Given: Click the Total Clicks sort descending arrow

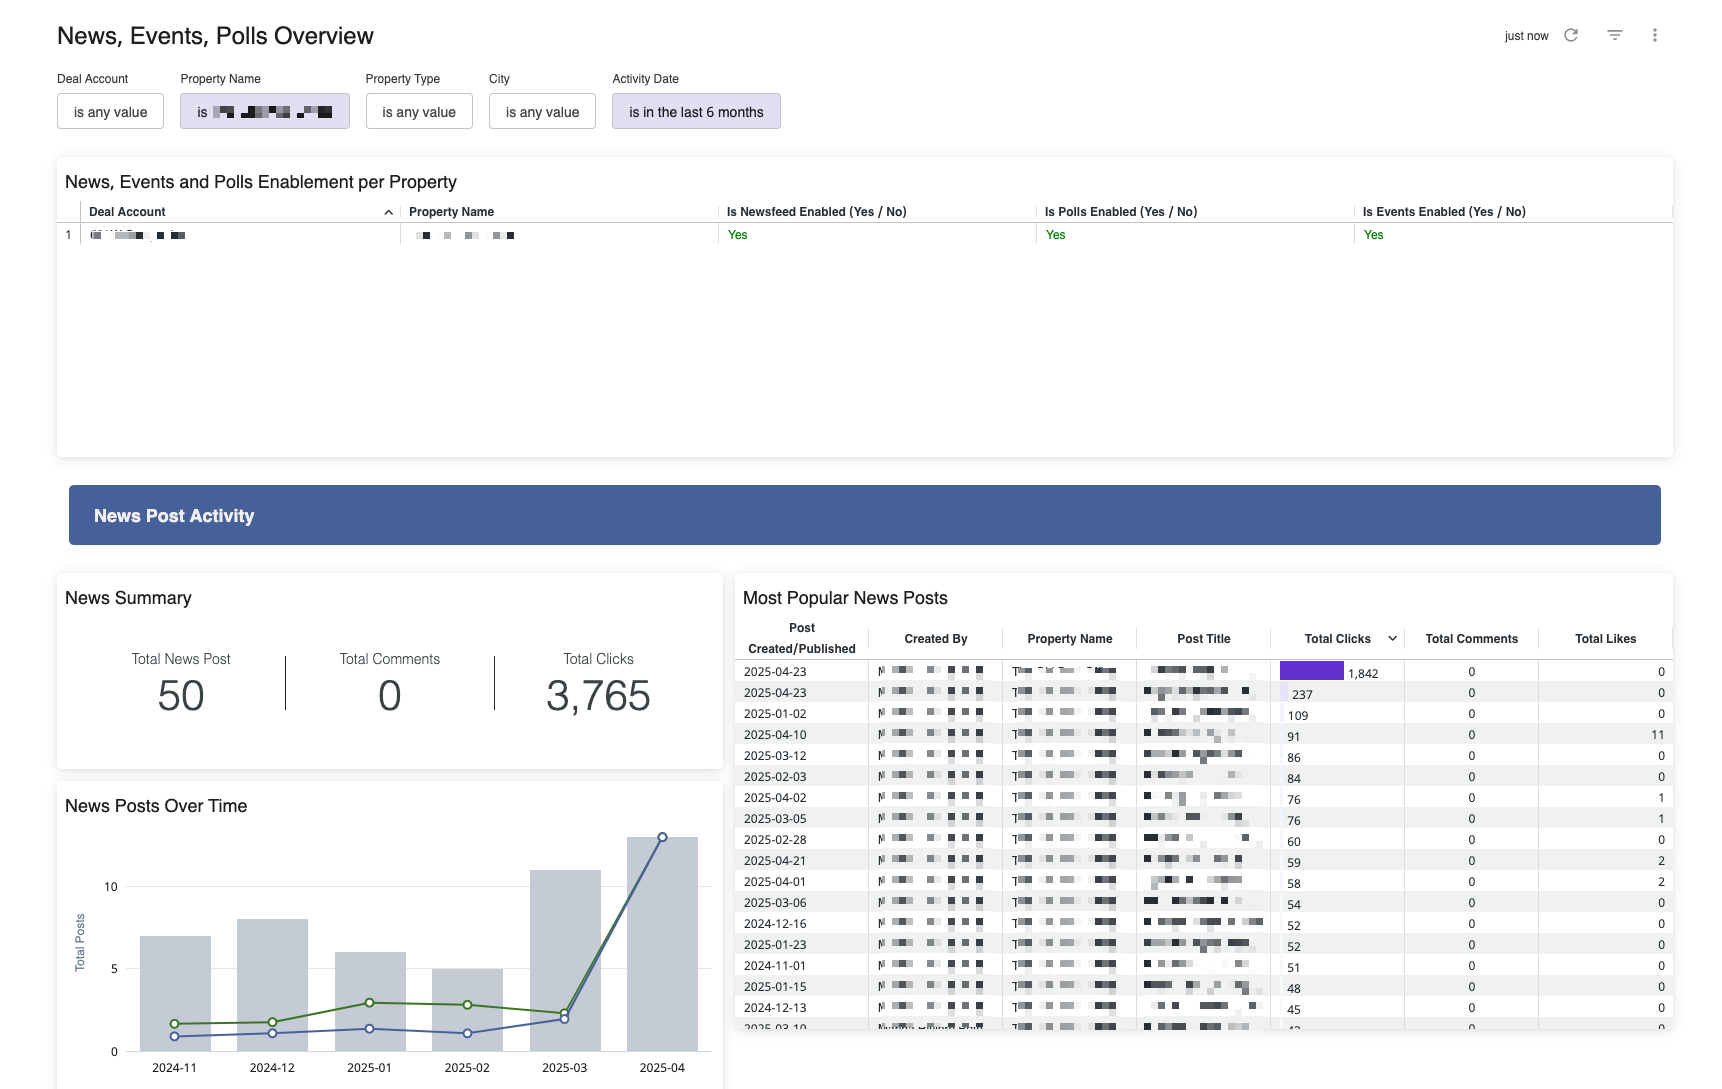Looking at the screenshot, I should click(1392, 638).
